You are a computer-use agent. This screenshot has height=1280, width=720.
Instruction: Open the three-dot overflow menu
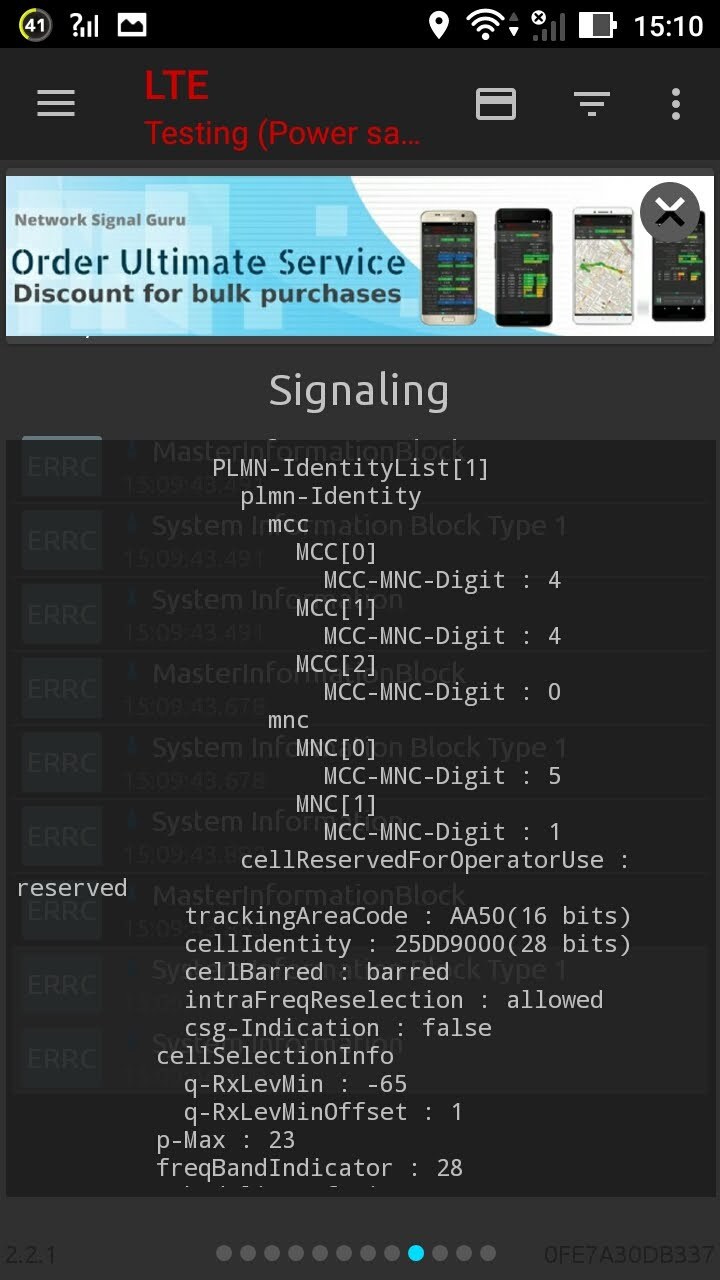coord(676,103)
